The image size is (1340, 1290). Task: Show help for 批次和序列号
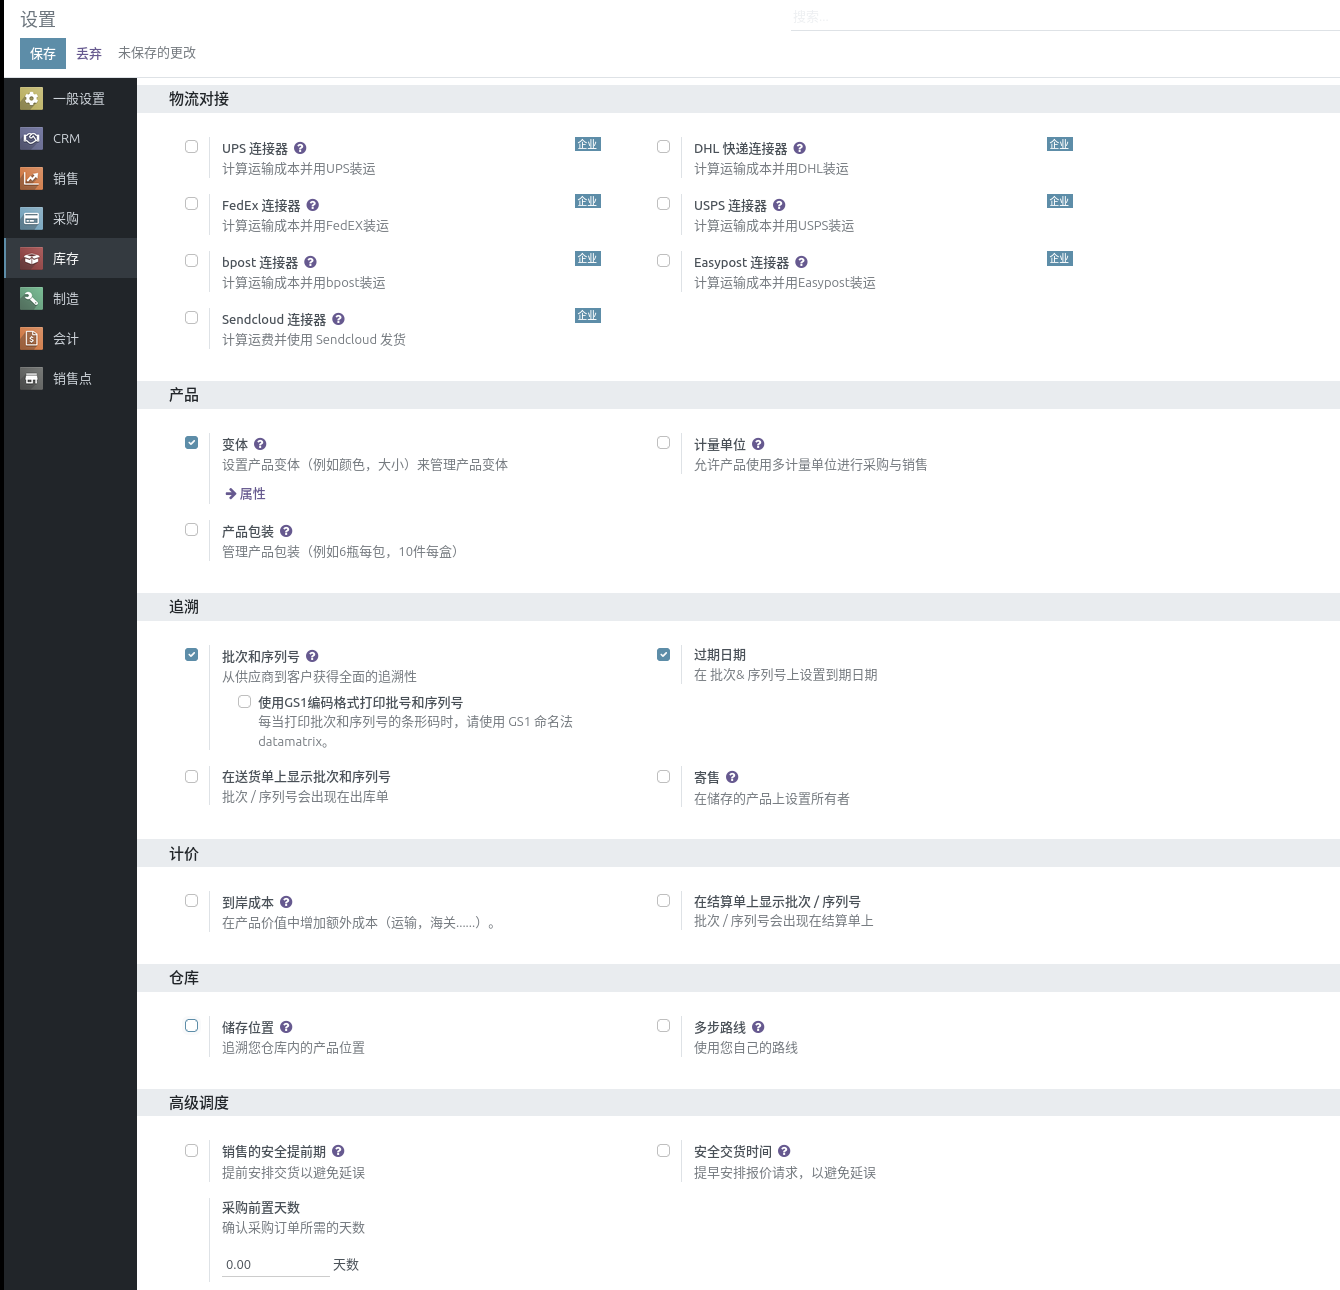coord(312,656)
